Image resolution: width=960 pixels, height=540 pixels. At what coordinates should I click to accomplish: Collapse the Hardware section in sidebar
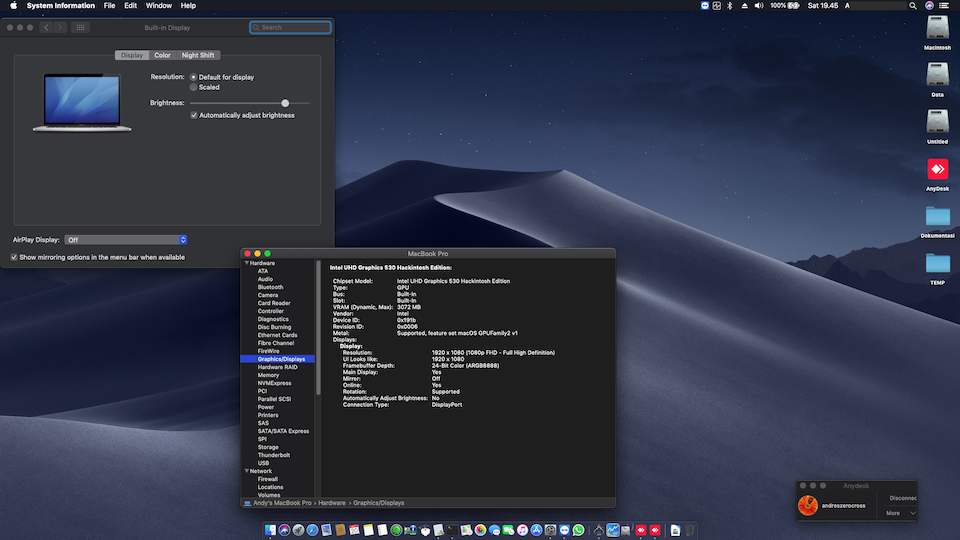246,263
